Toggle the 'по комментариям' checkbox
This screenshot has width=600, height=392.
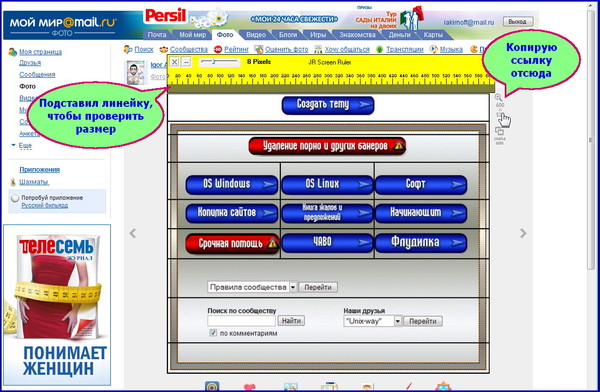[x=213, y=333]
